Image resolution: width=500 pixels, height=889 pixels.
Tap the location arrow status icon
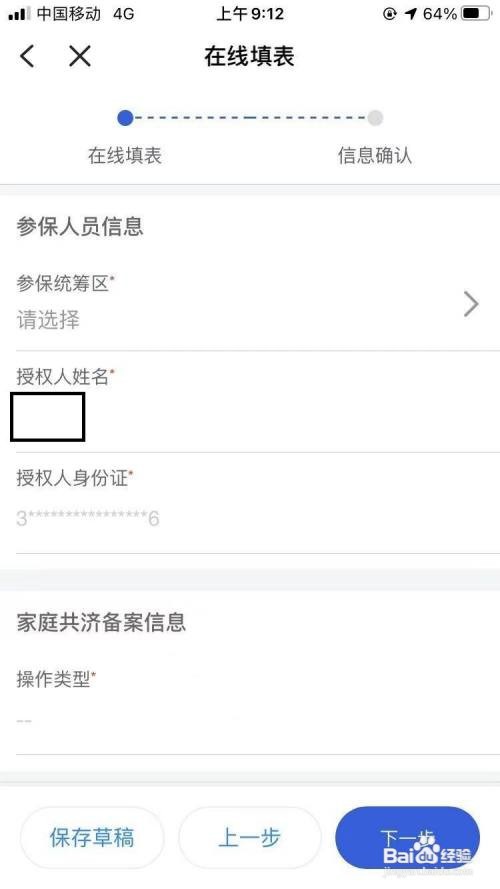click(x=410, y=14)
